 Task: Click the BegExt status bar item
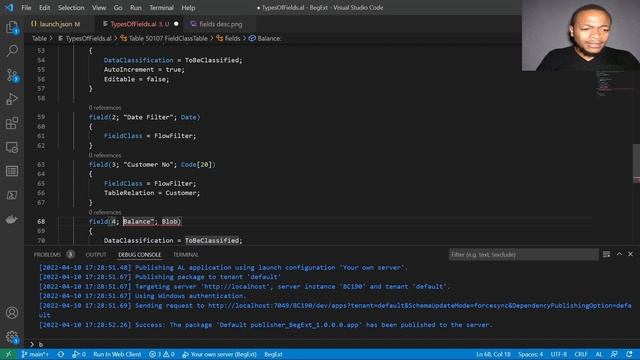273,354
